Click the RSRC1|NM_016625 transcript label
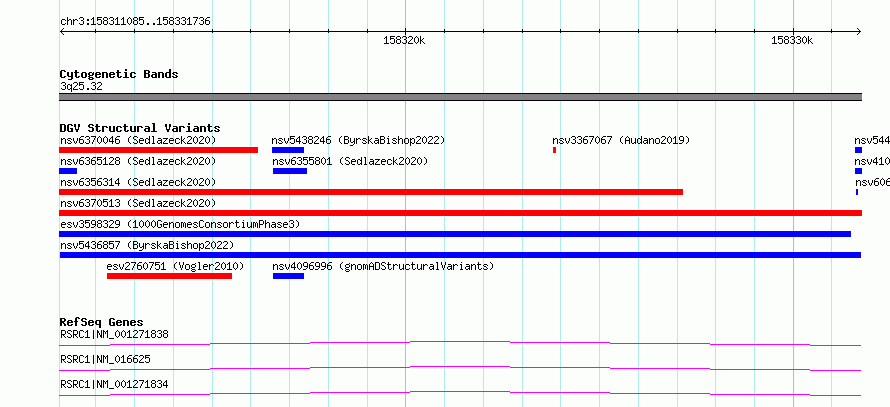 (x=105, y=359)
